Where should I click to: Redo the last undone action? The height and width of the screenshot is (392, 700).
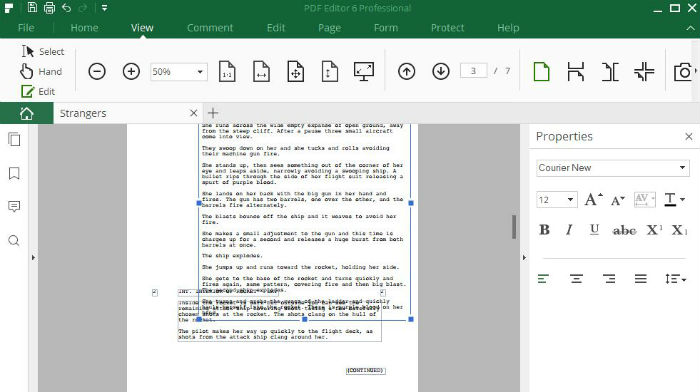83,8
